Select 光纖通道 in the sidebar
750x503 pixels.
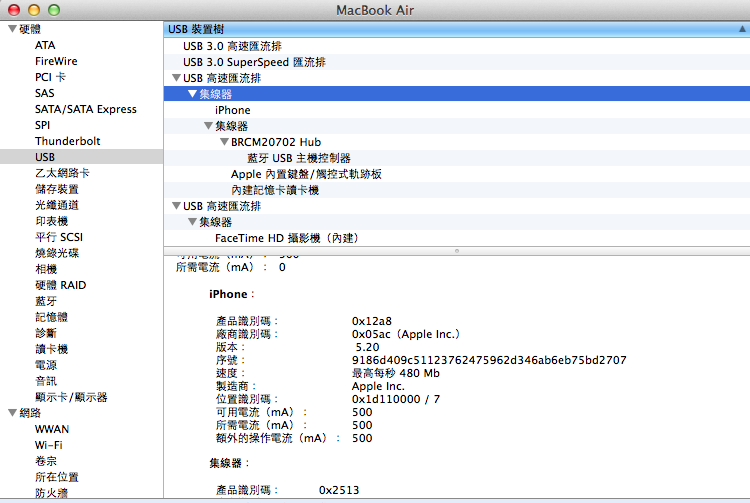click(56, 205)
